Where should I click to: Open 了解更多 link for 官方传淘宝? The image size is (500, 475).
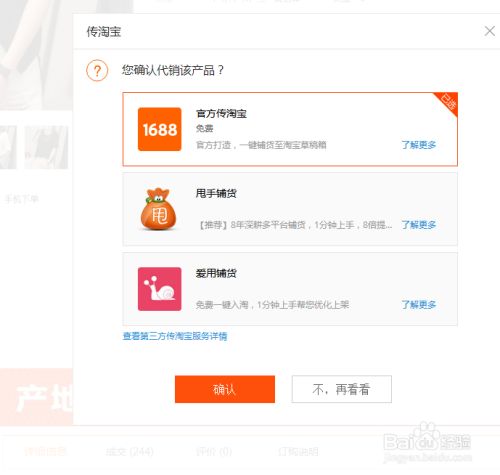point(419,145)
